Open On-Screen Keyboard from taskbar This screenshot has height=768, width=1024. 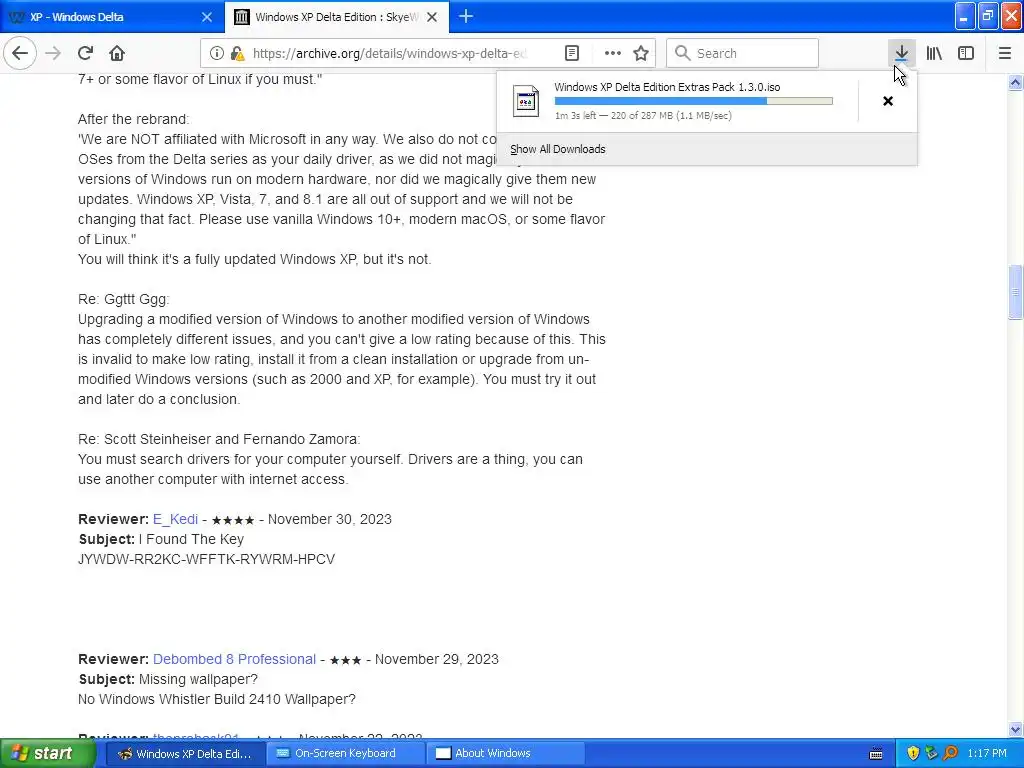tap(345, 753)
